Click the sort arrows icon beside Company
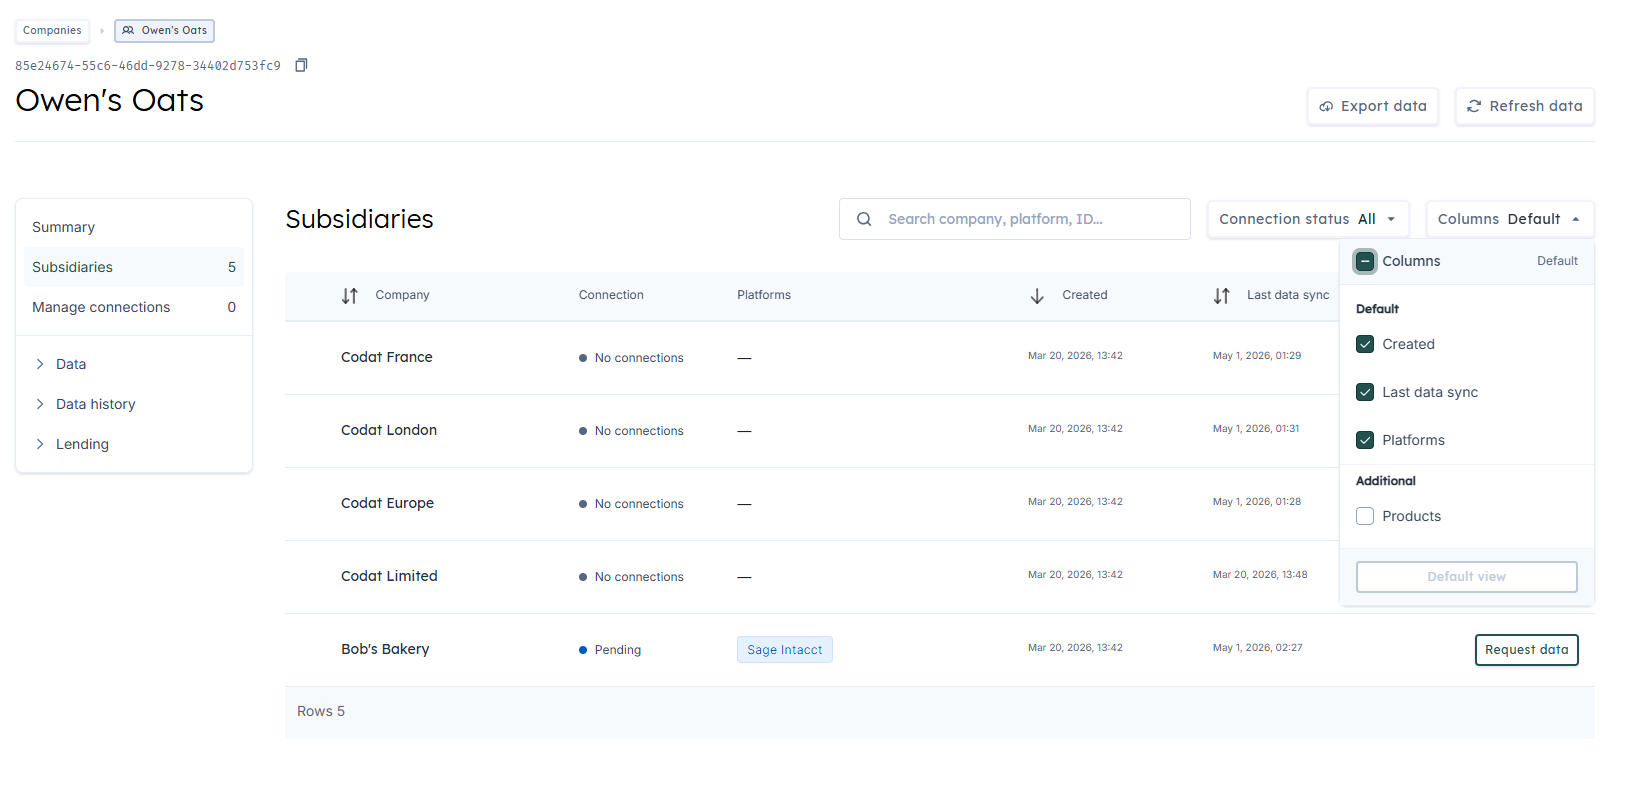1639x785 pixels. click(349, 296)
